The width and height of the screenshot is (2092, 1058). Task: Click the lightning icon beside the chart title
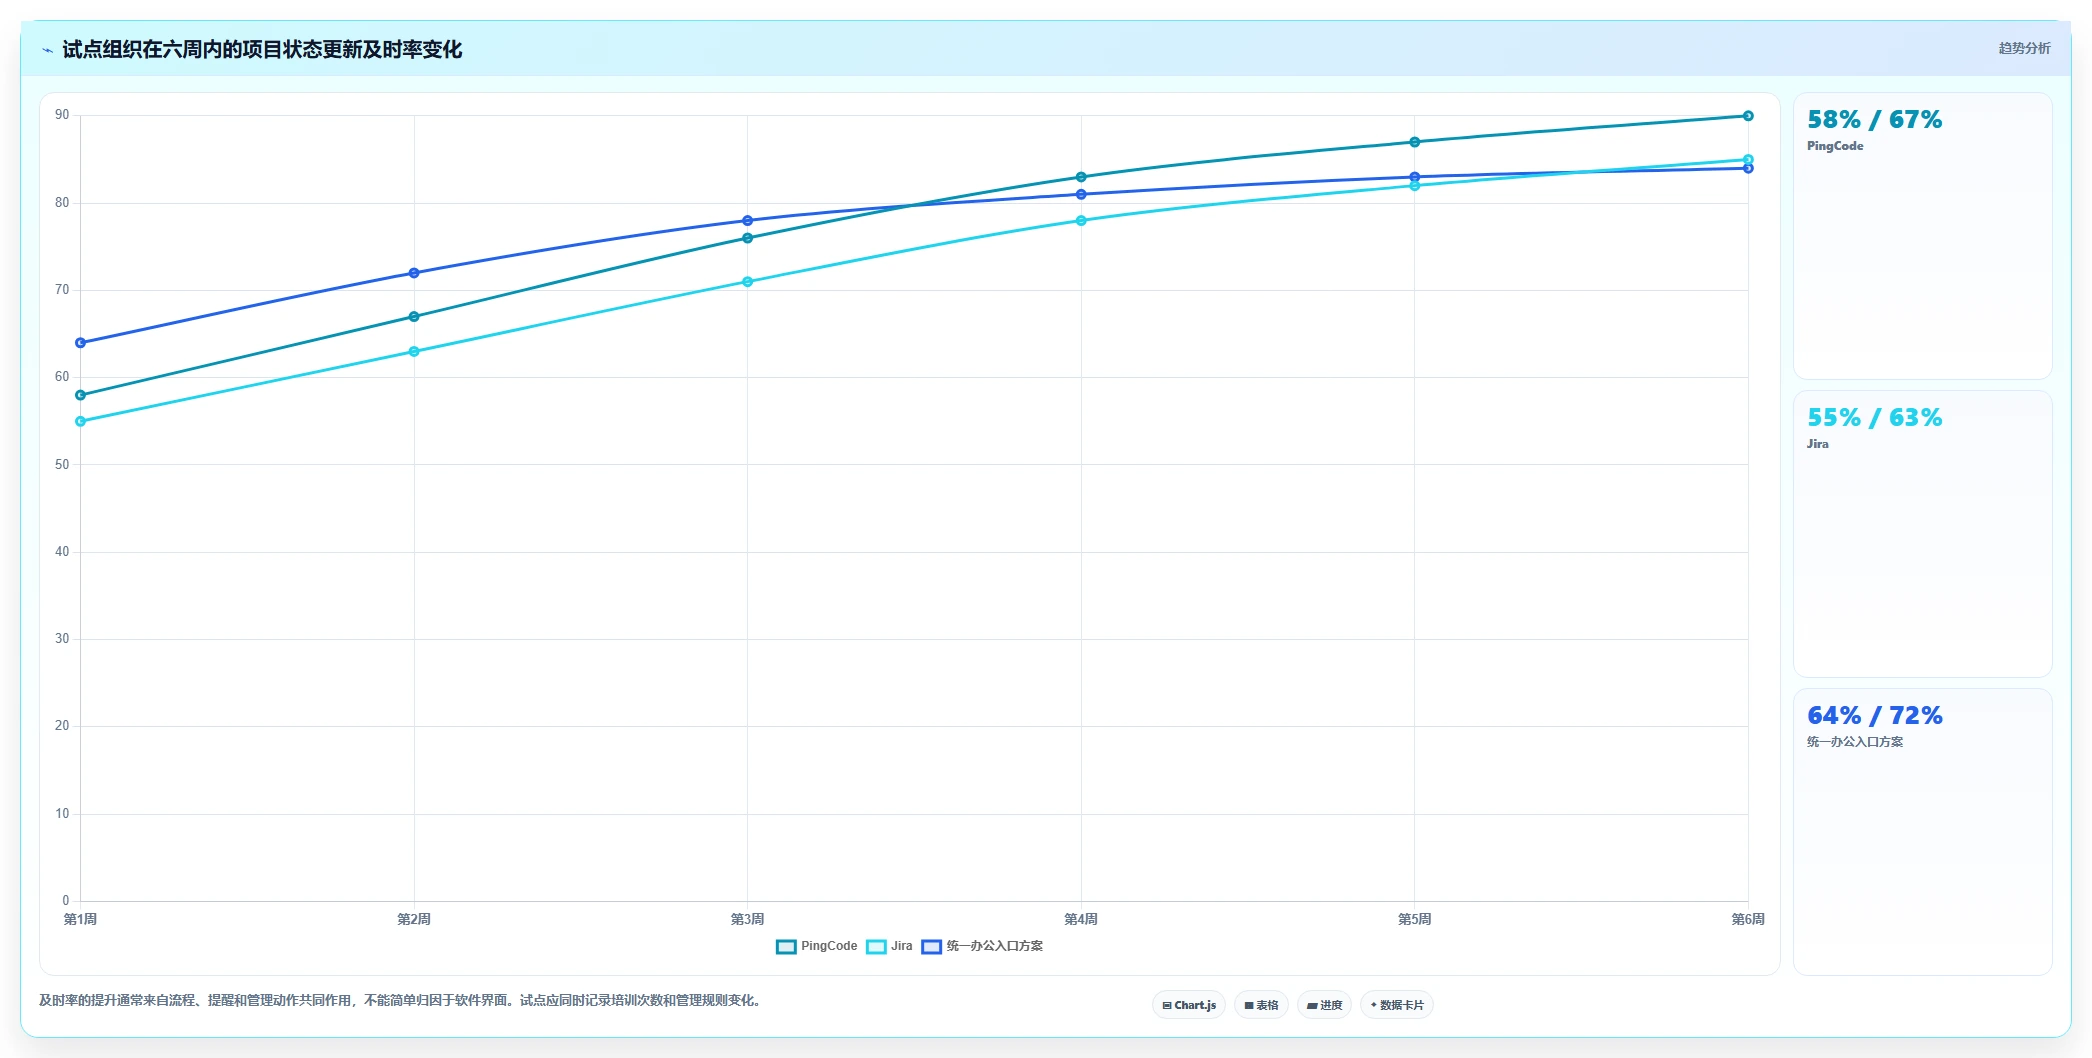(47, 50)
